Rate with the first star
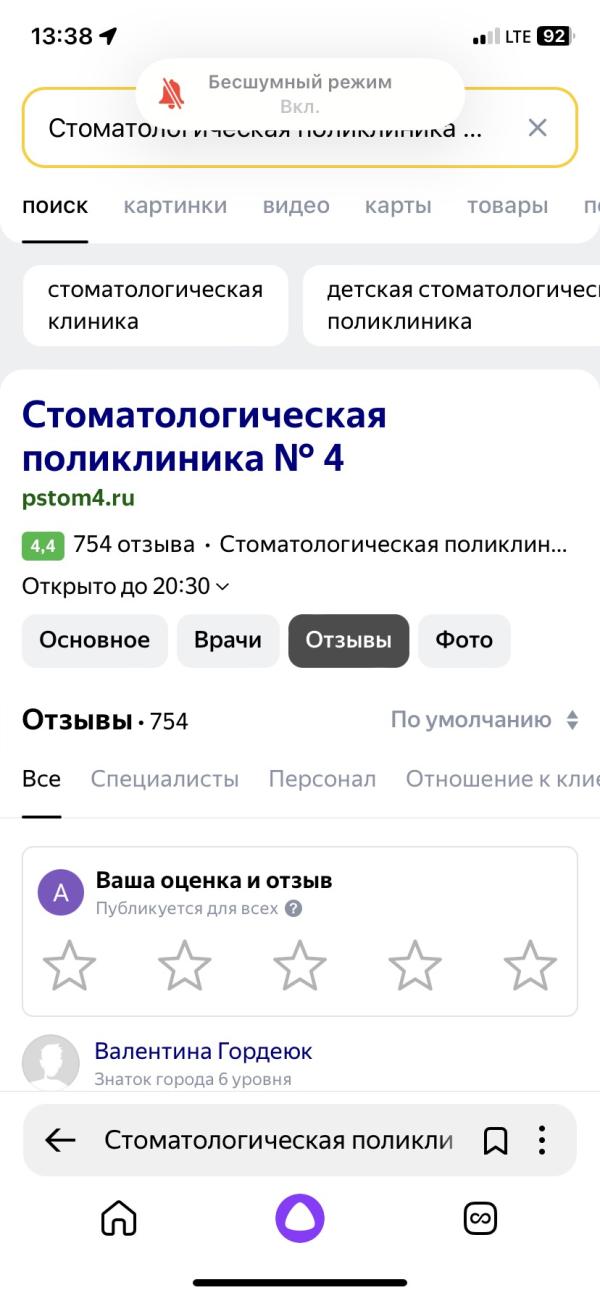This screenshot has height=1297, width=600. pos(70,965)
